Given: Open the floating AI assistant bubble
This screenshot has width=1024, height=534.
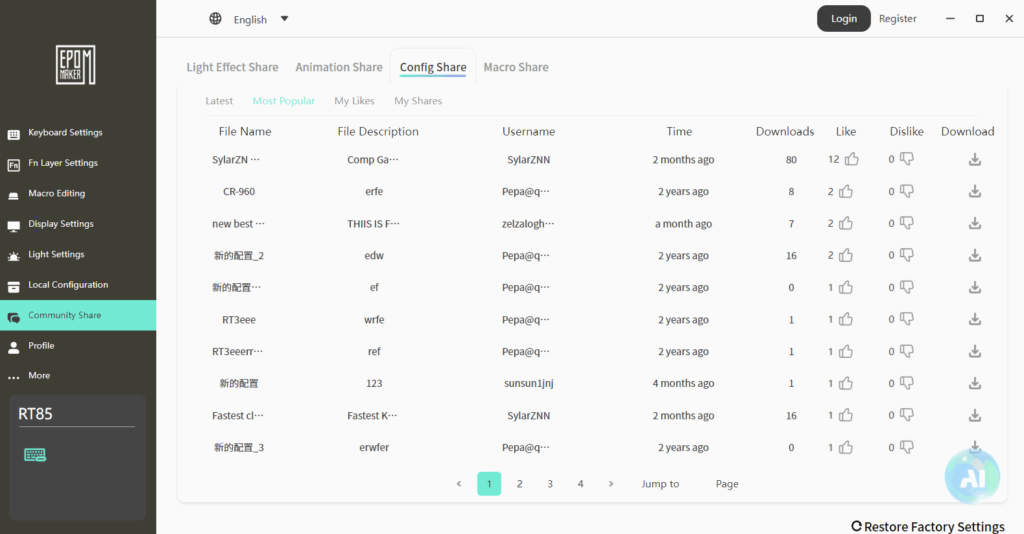Looking at the screenshot, I should point(972,476).
